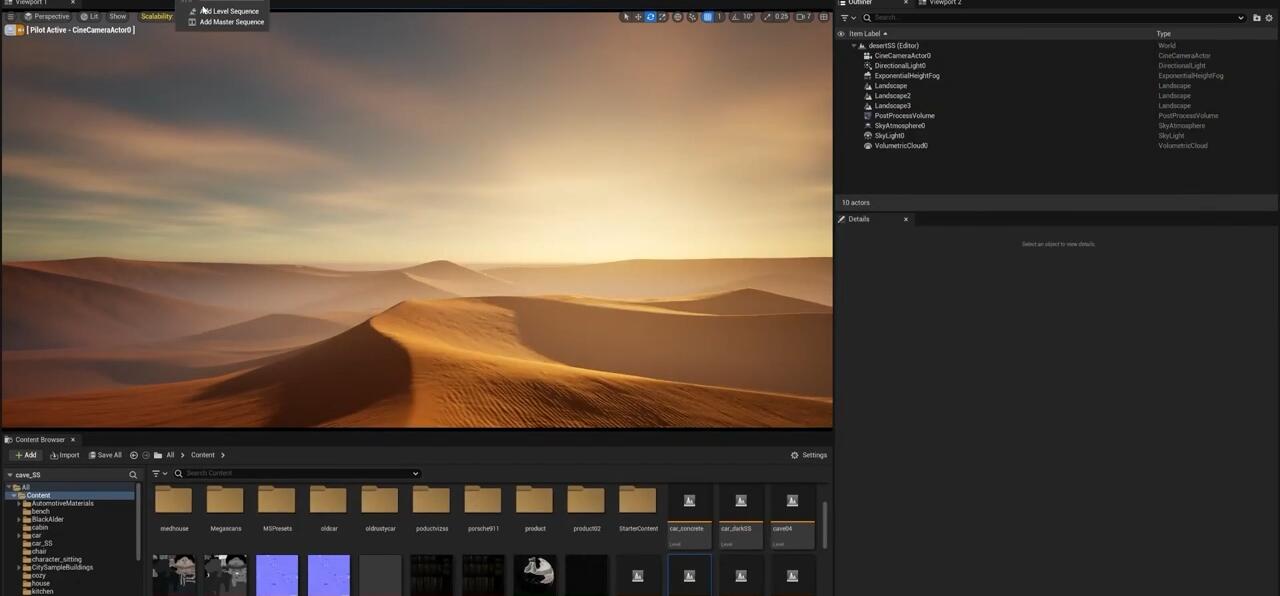The height and width of the screenshot is (596, 1280).
Task: Navigate forward in Content Browser history
Action: coord(146,455)
